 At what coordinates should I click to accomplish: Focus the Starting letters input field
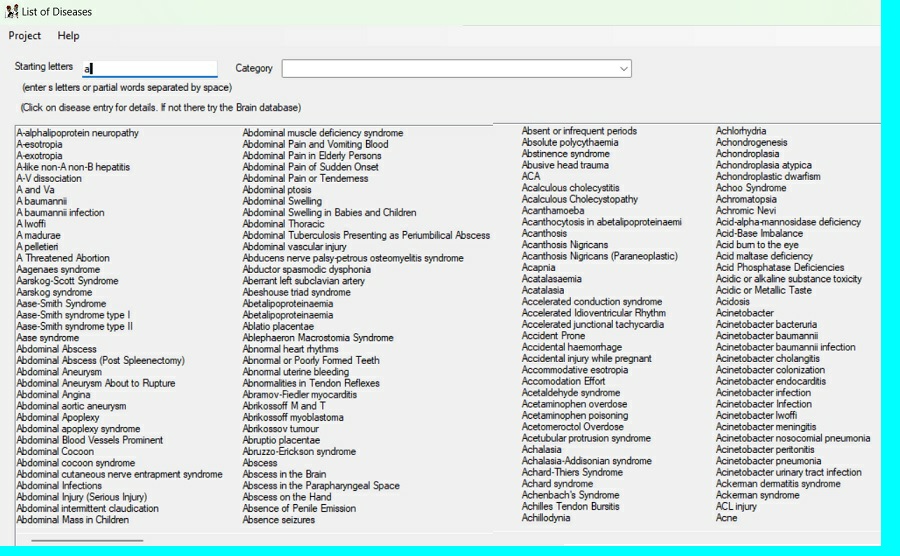(x=150, y=69)
